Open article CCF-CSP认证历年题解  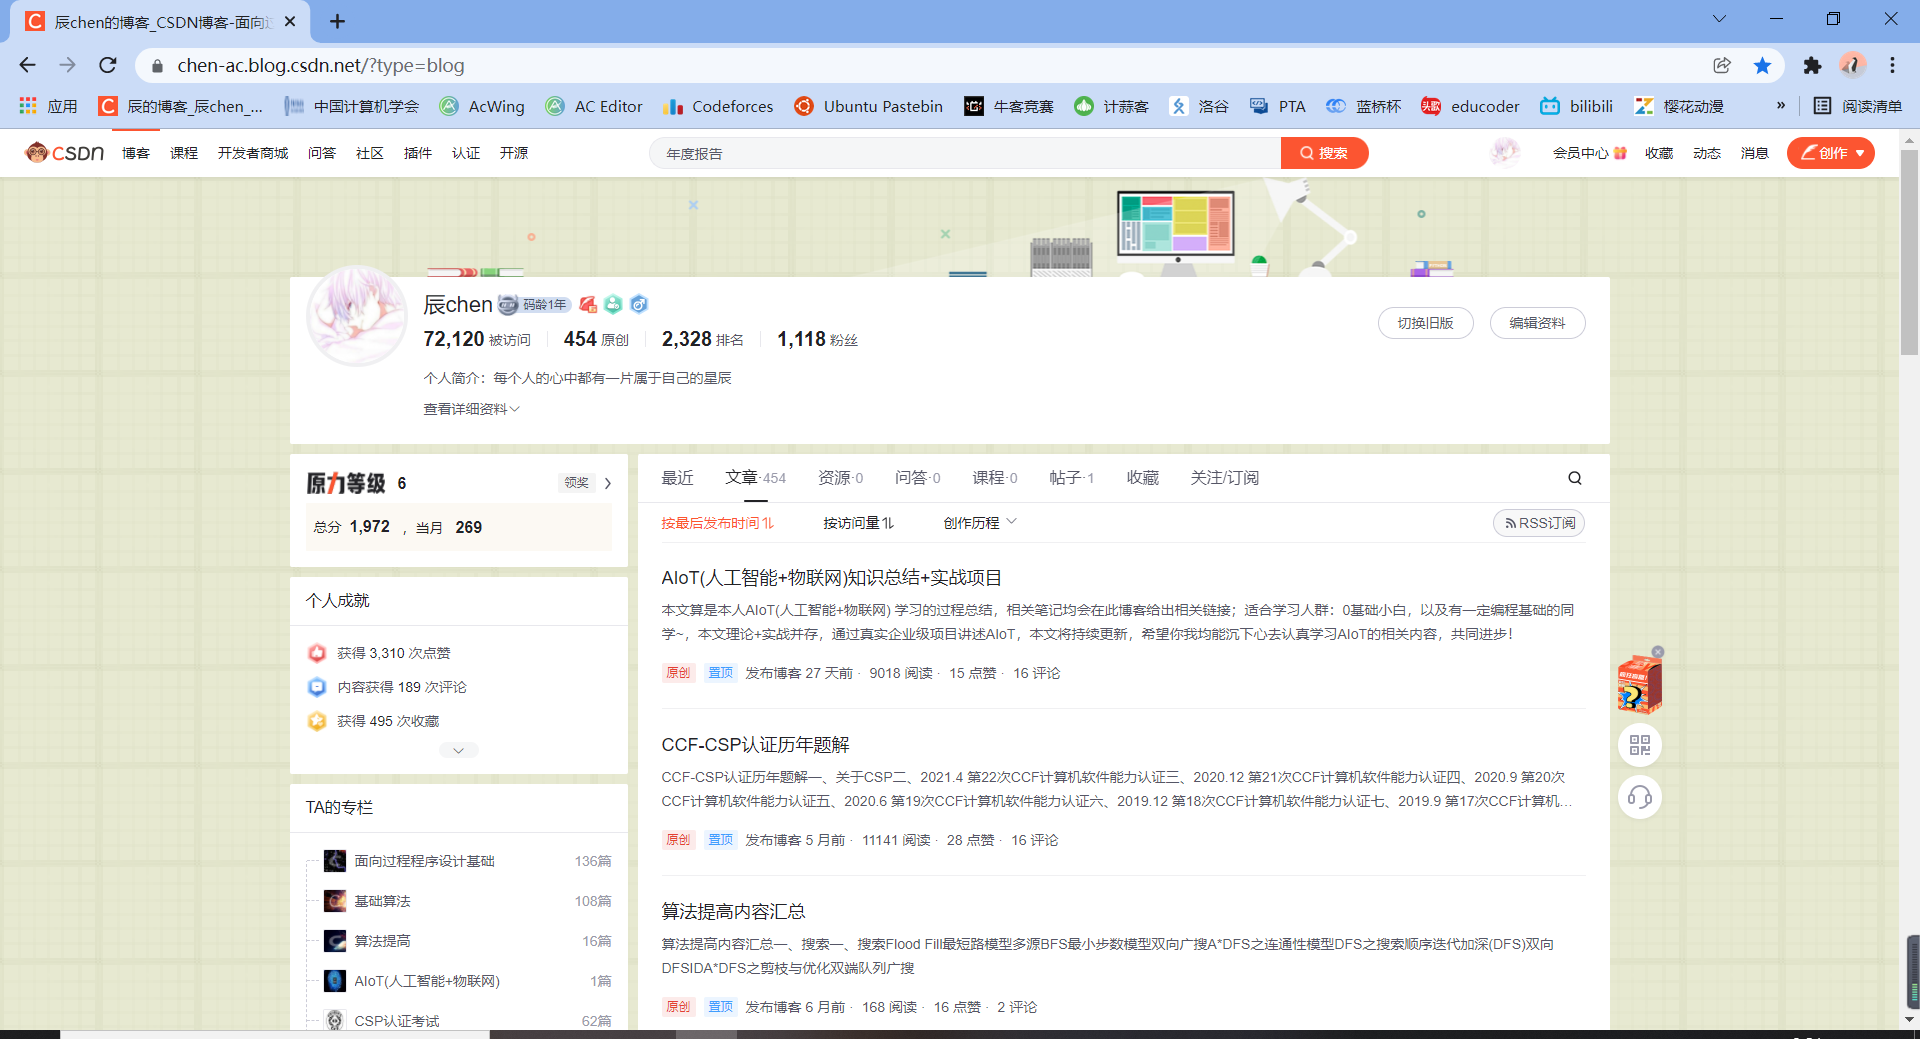pyautogui.click(x=755, y=745)
